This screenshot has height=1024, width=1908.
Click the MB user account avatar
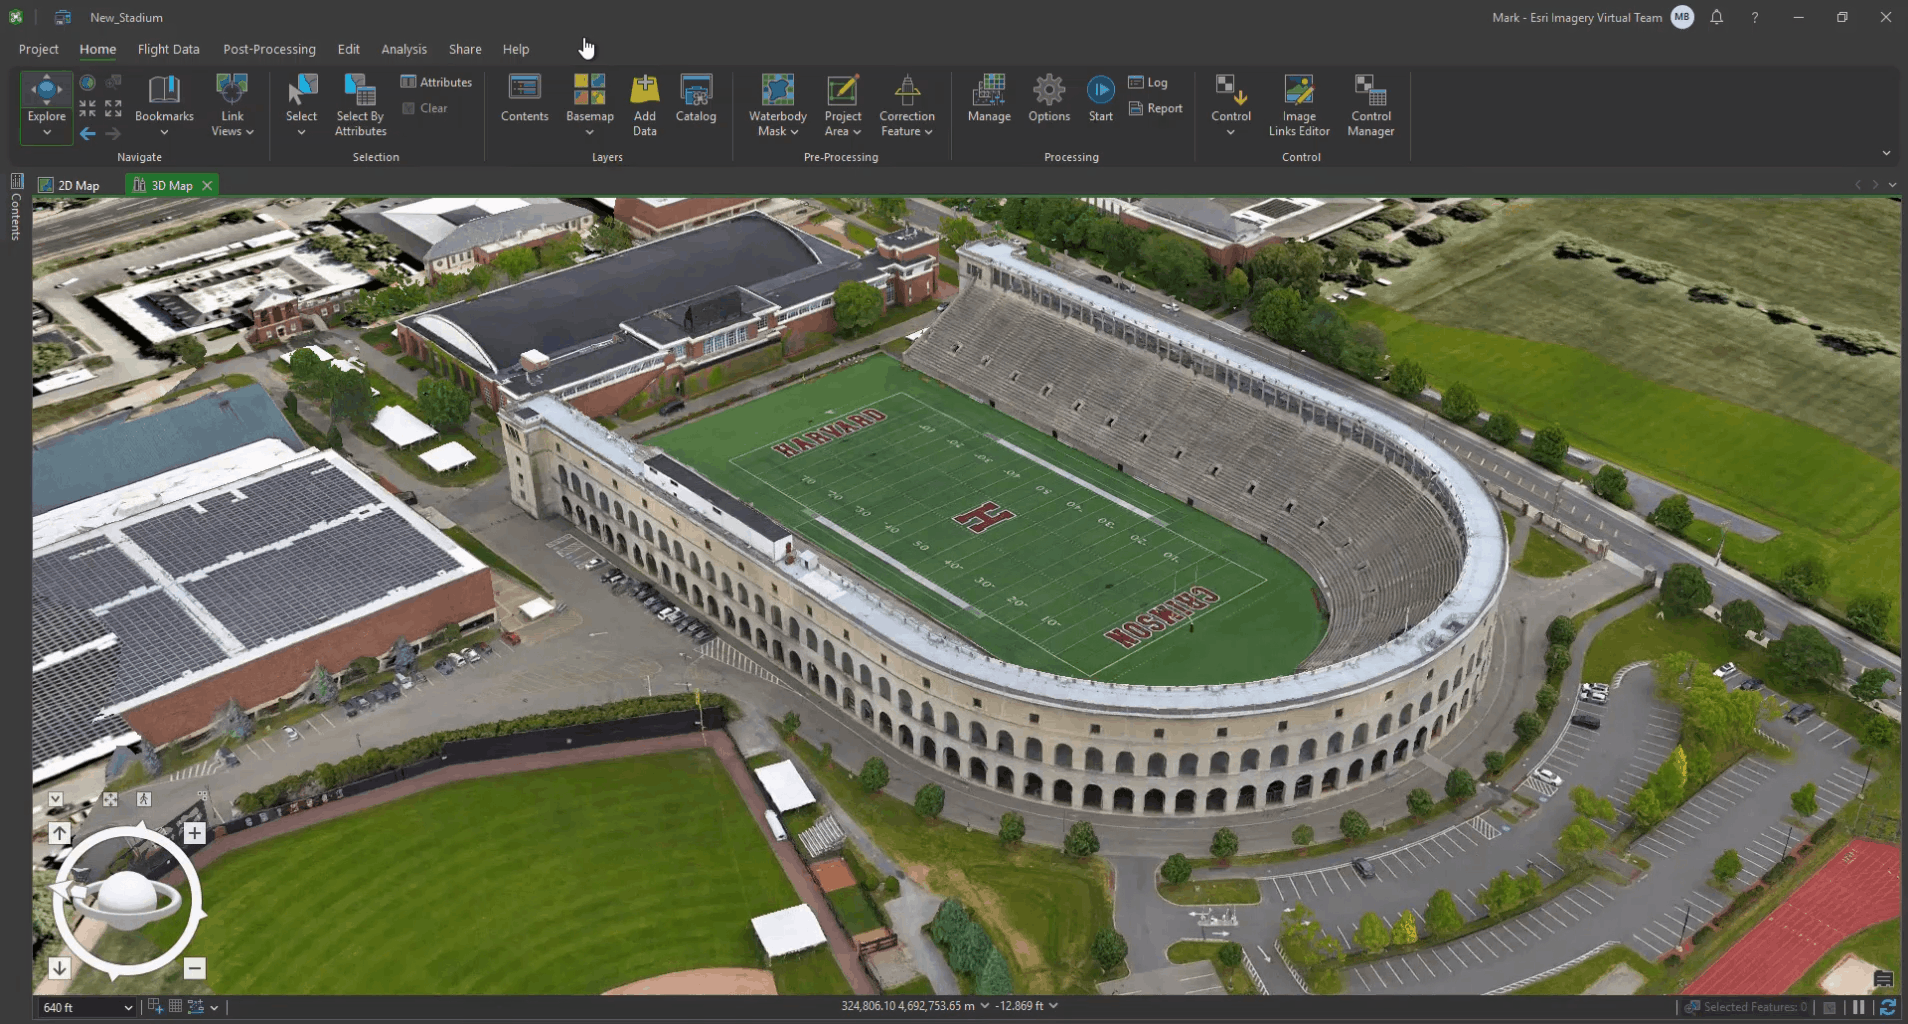click(1682, 17)
